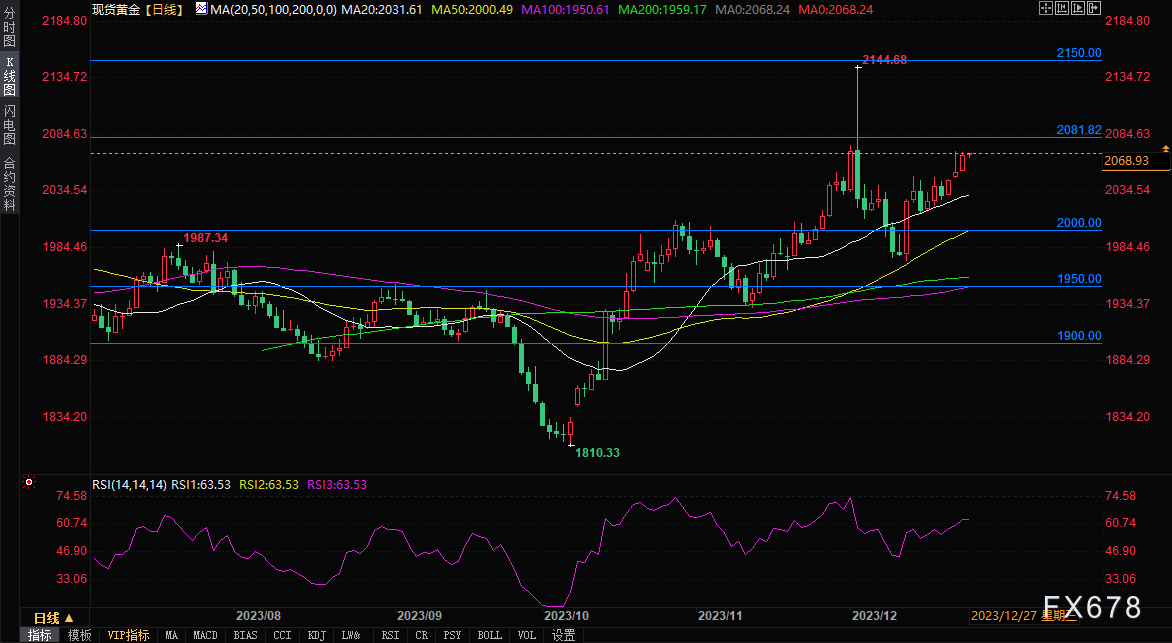Open the 设置 settings button
The height and width of the screenshot is (643, 1172).
pos(563,635)
